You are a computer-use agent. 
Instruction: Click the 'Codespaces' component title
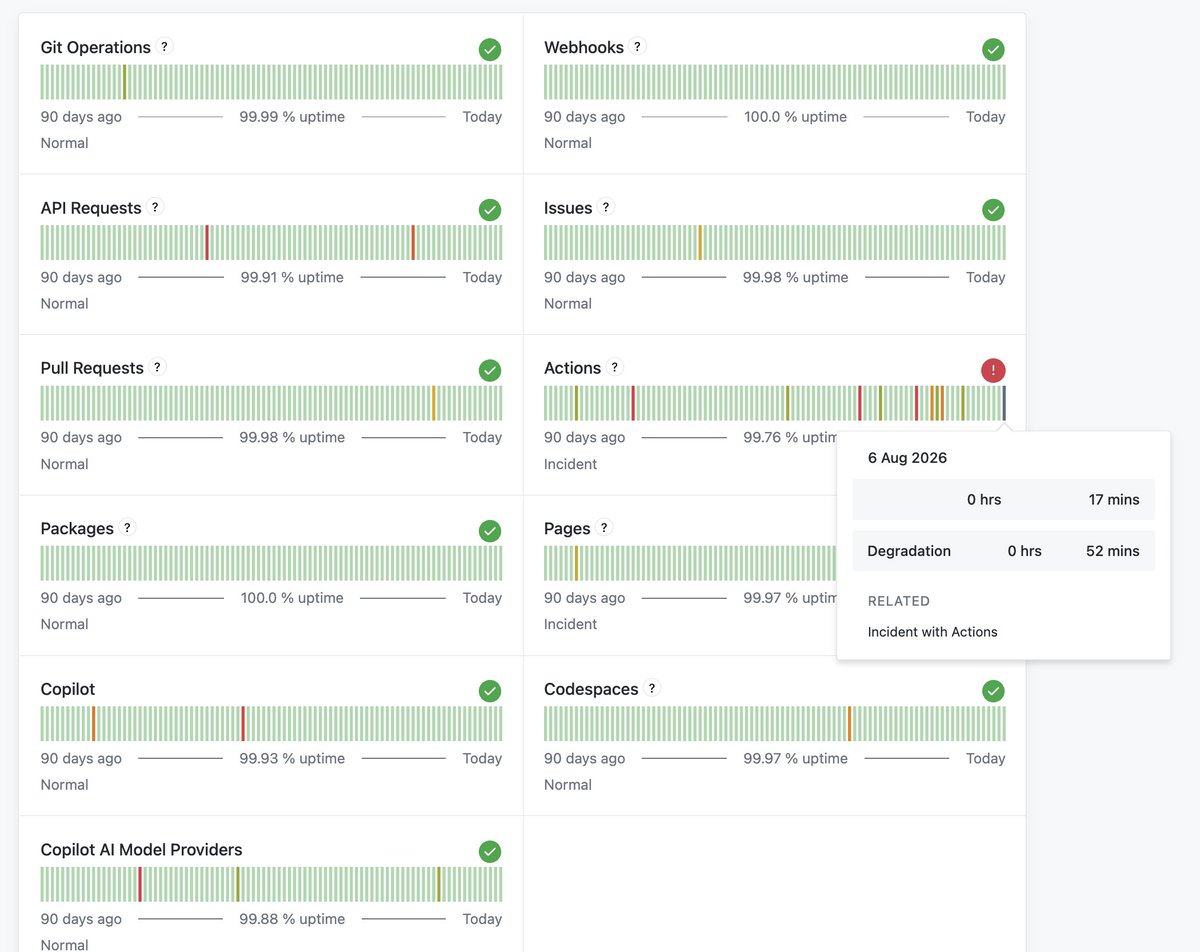click(x=591, y=689)
